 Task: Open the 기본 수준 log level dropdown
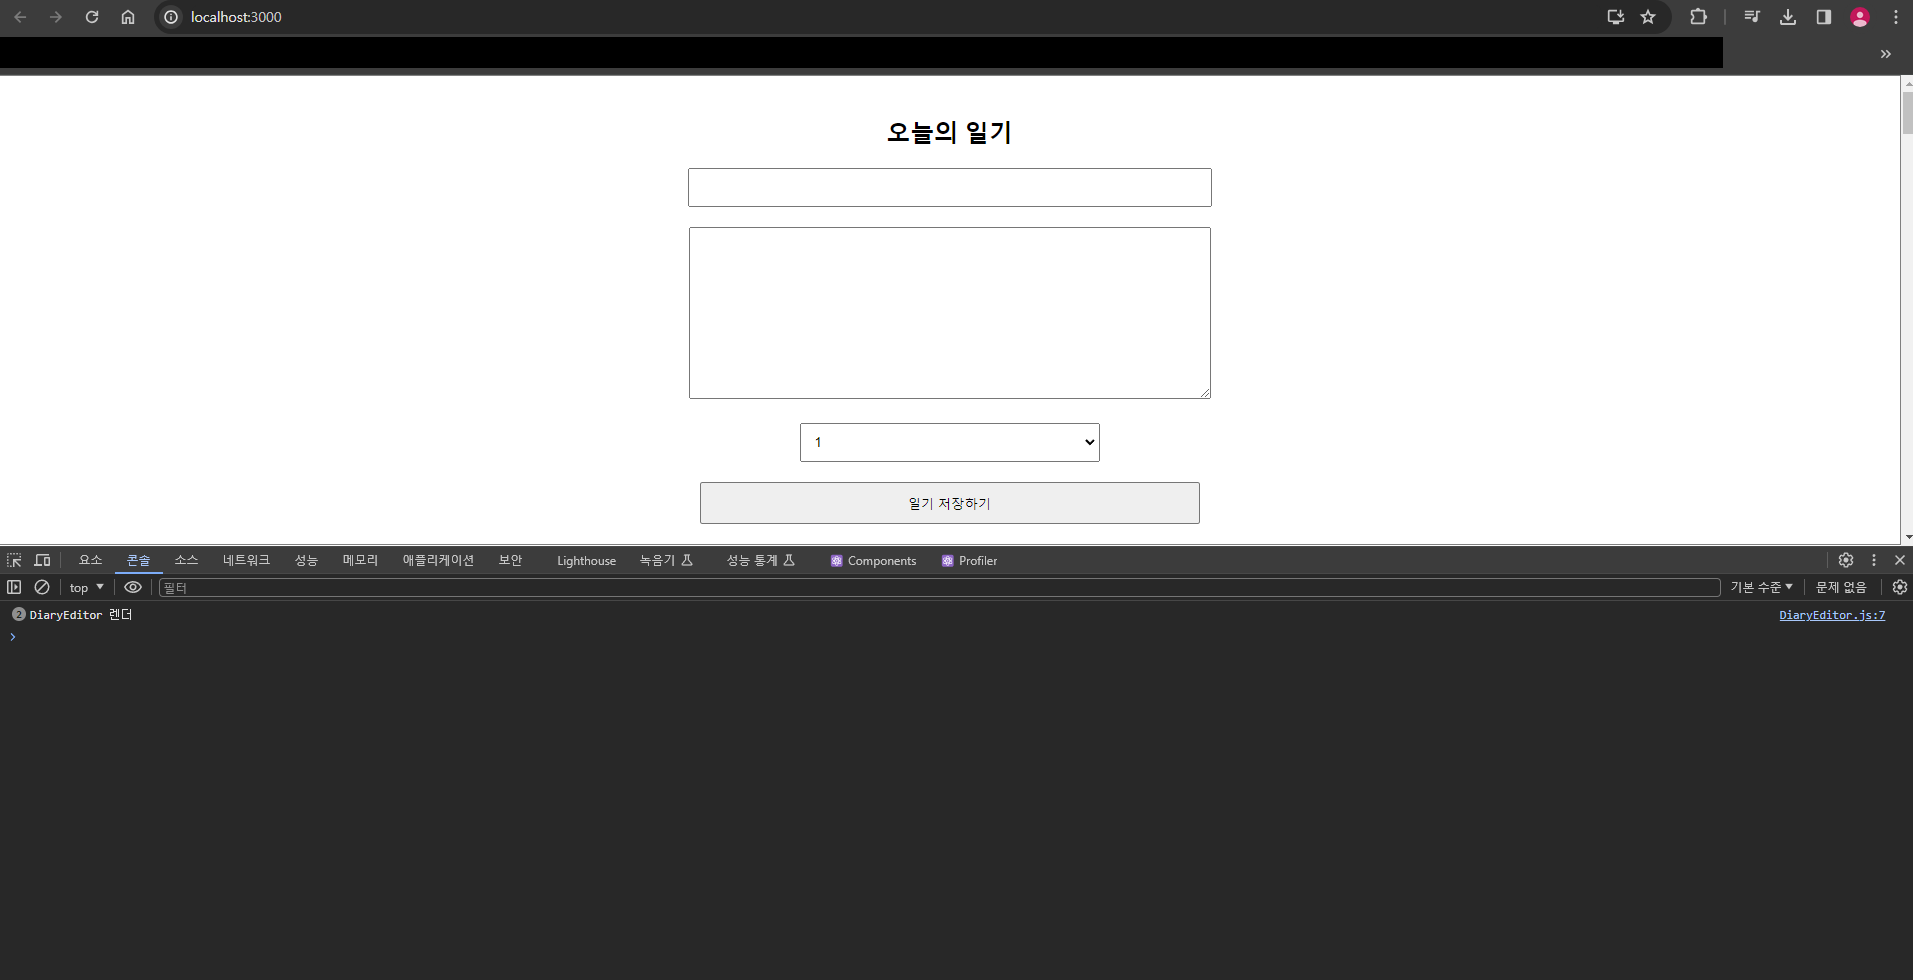[1762, 587]
